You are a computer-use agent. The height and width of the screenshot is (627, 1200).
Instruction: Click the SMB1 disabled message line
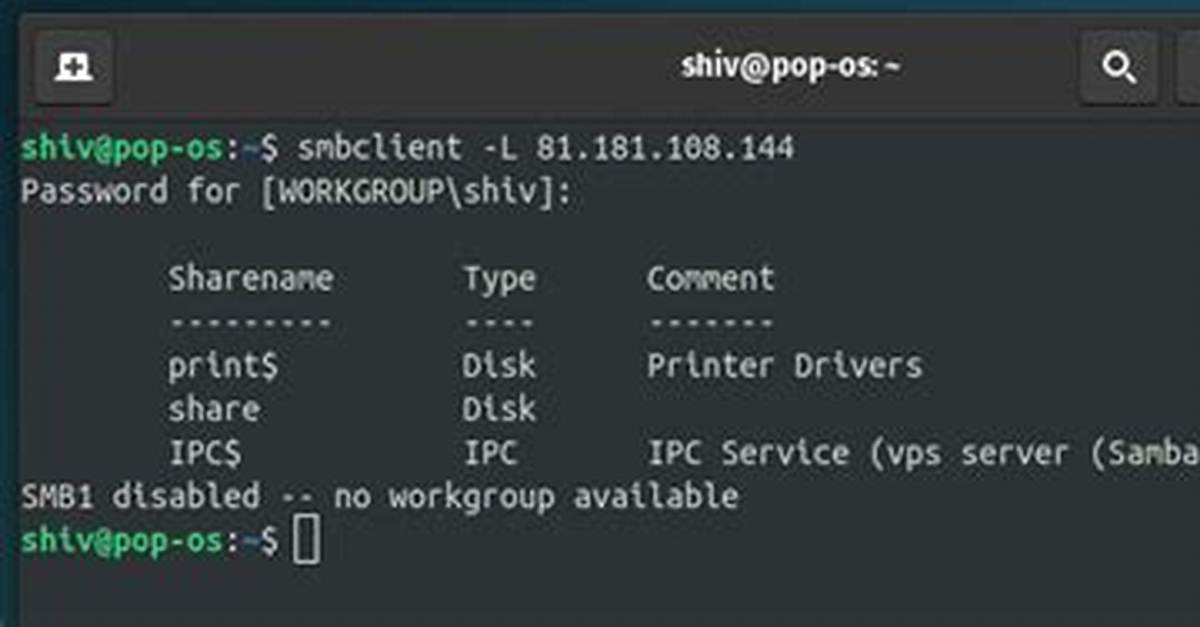380,496
